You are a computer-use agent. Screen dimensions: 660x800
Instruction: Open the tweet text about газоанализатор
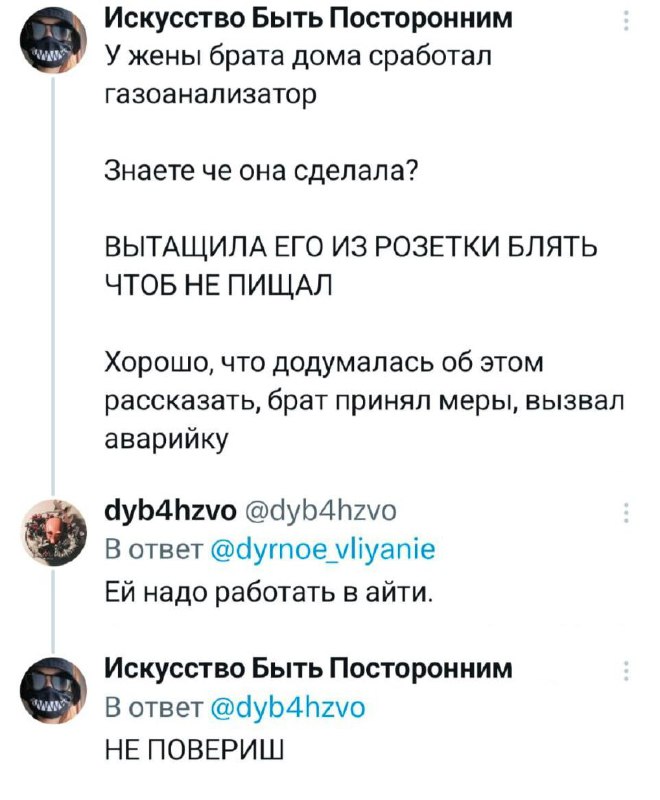[298, 75]
